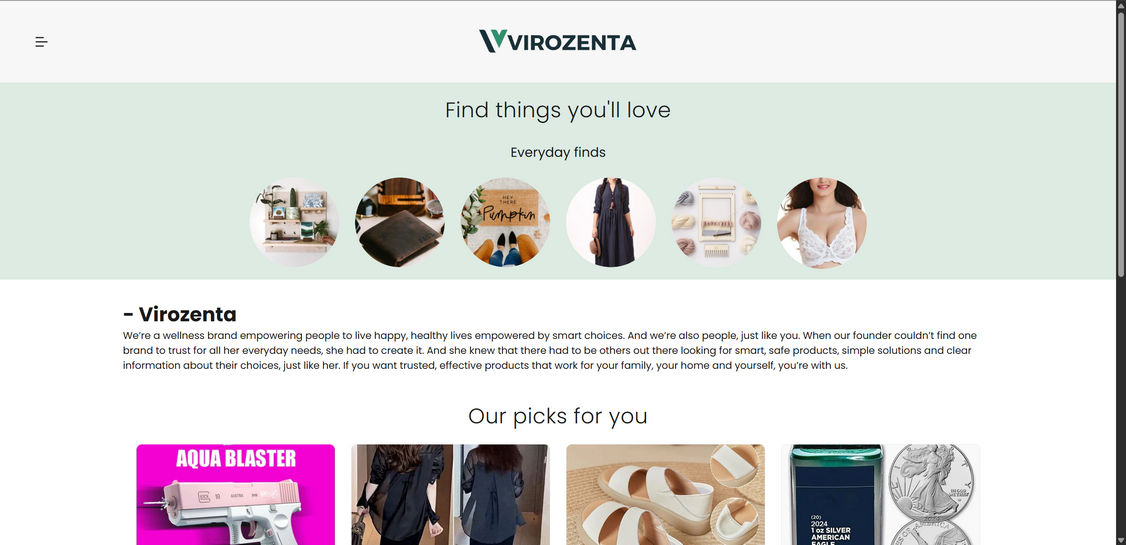The width and height of the screenshot is (1126, 545).
Task: Open the Aqua Blaster product card
Action: 236,494
